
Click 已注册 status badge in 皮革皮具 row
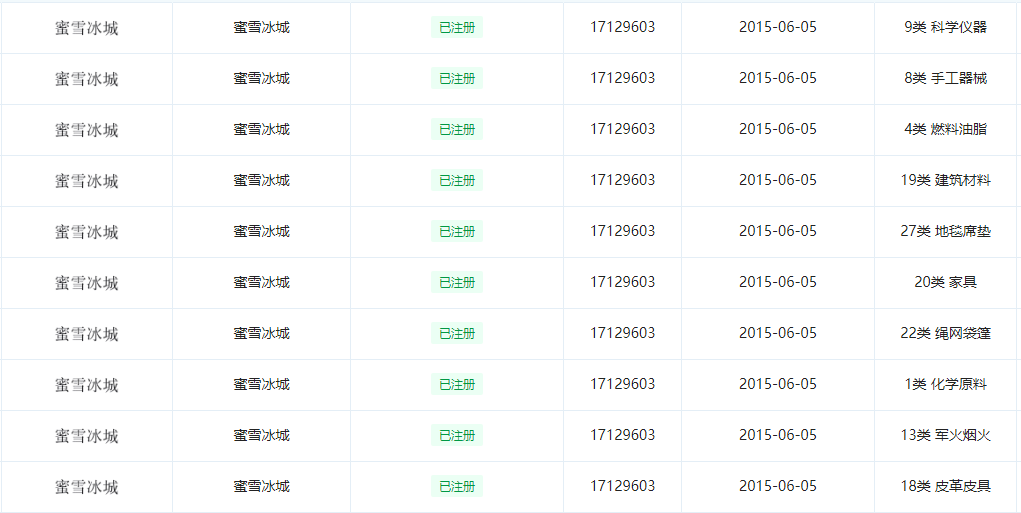(x=457, y=487)
